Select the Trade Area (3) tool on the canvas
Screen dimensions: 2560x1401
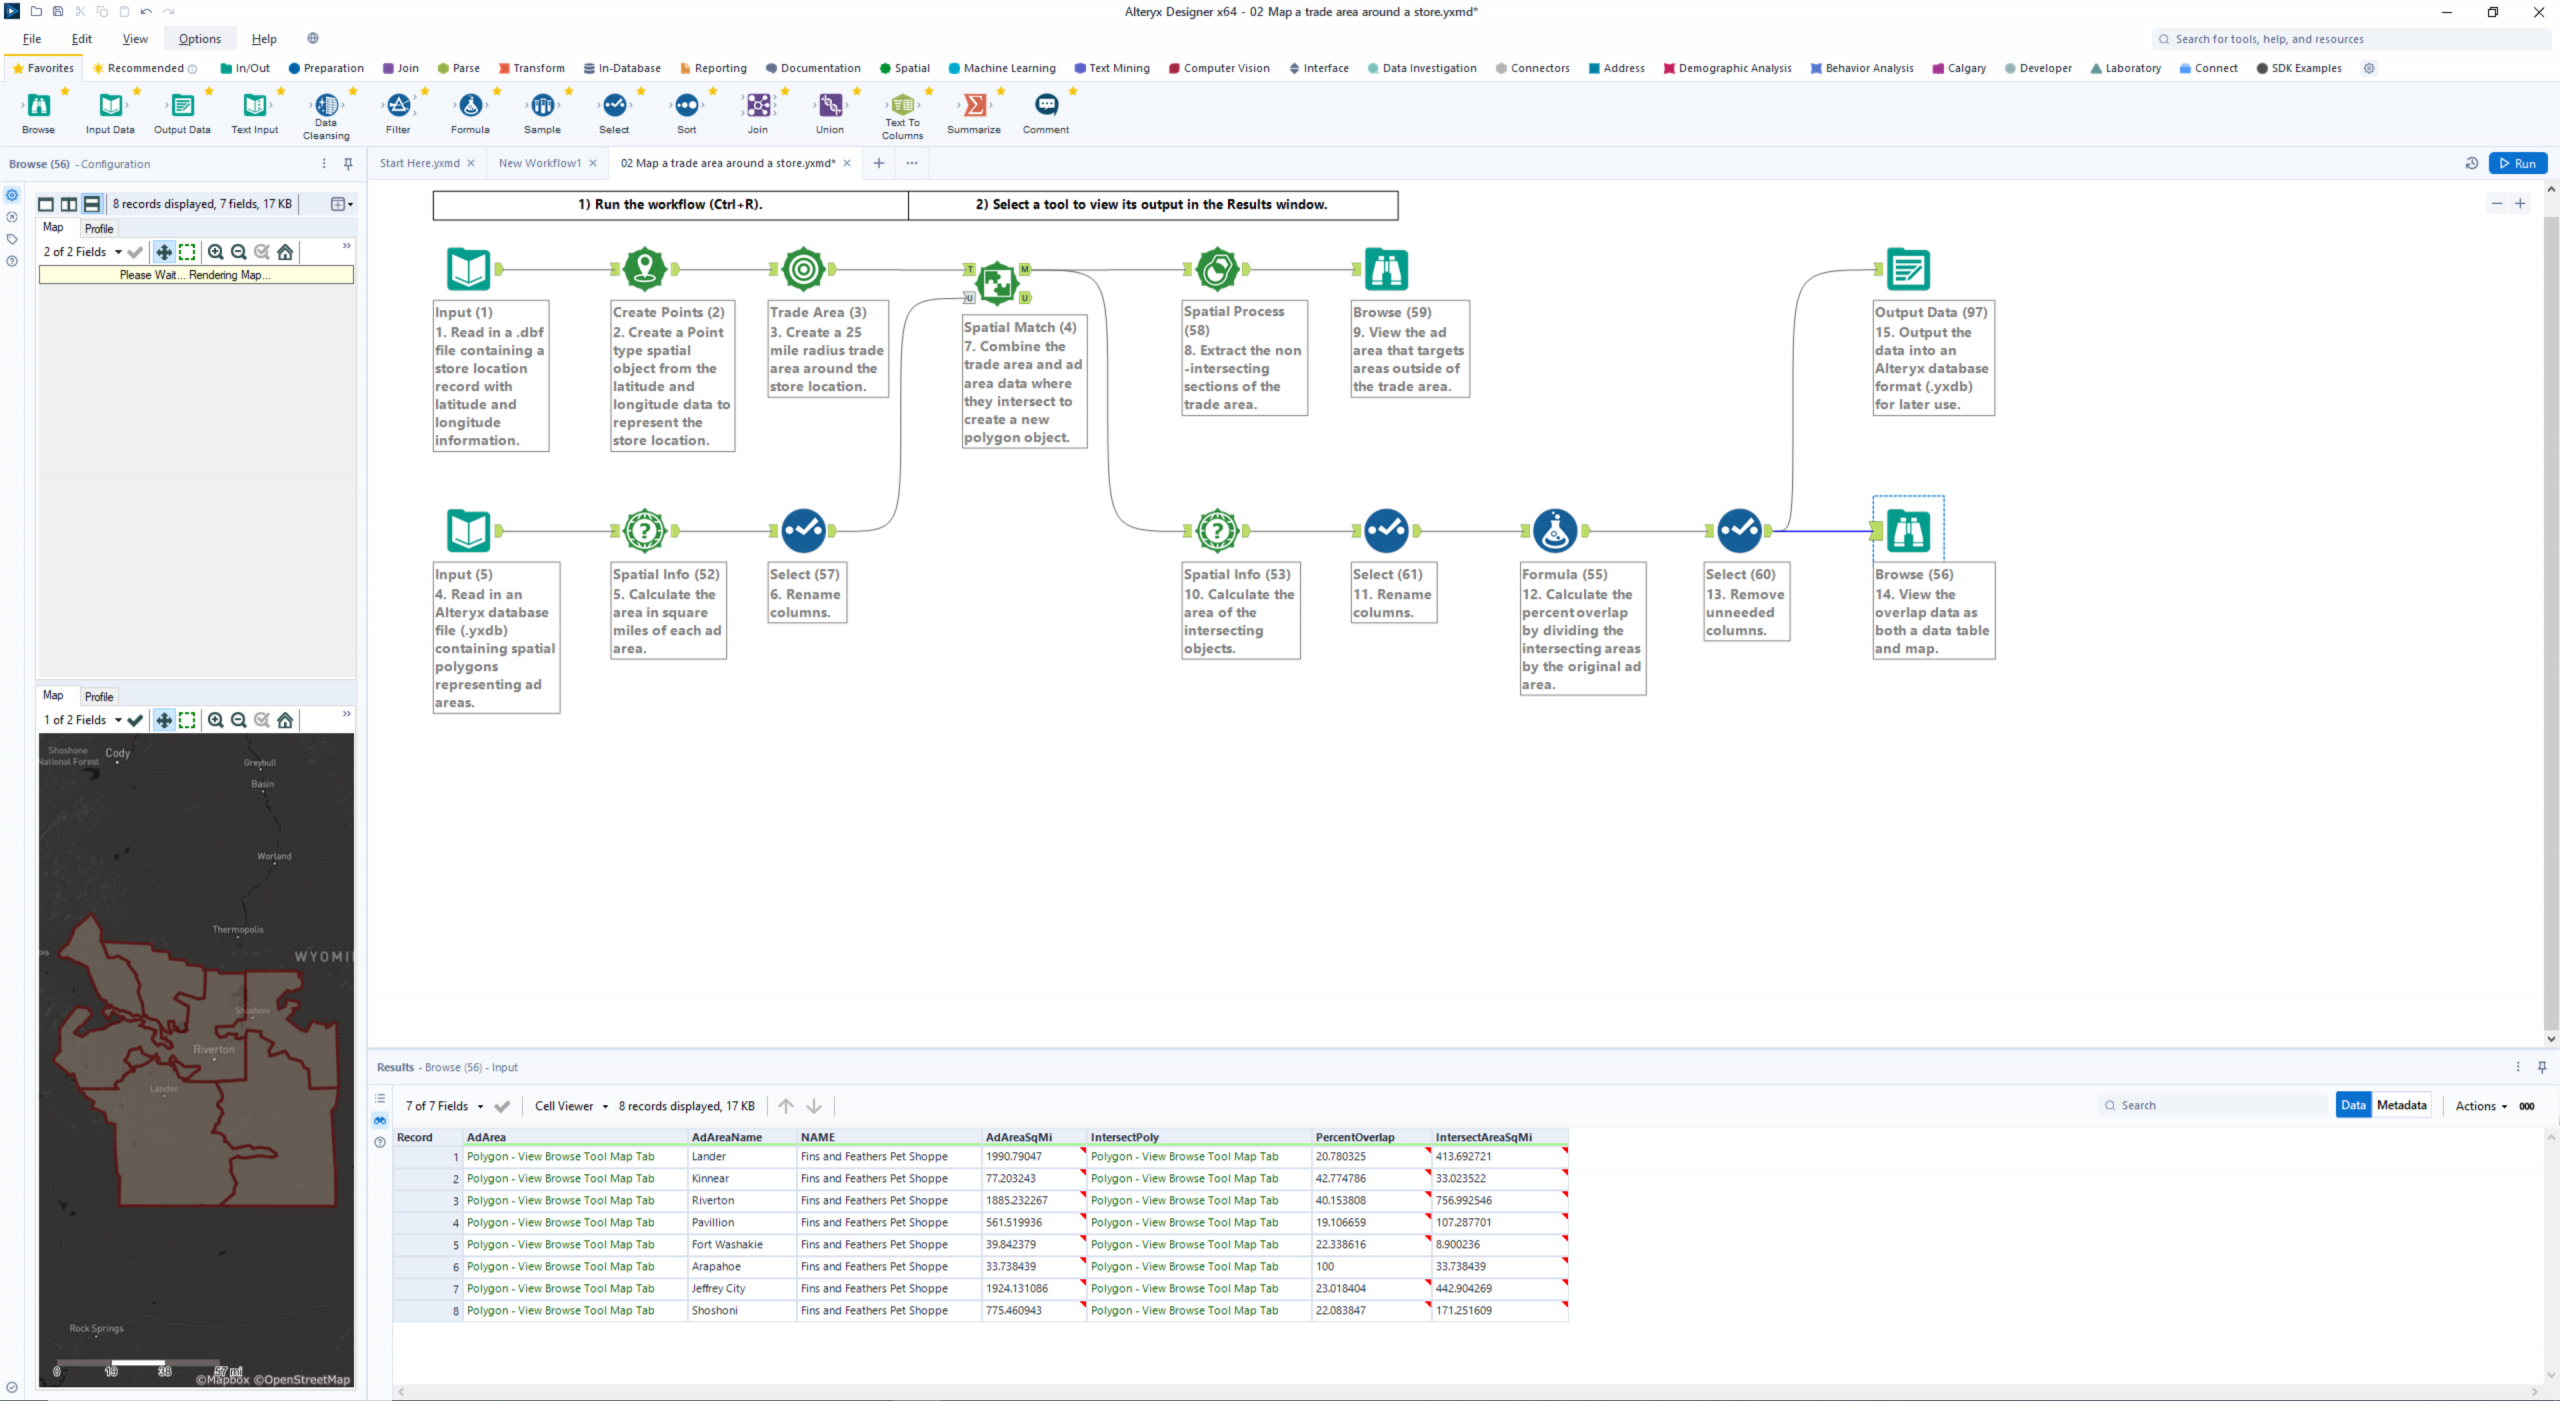(803, 269)
